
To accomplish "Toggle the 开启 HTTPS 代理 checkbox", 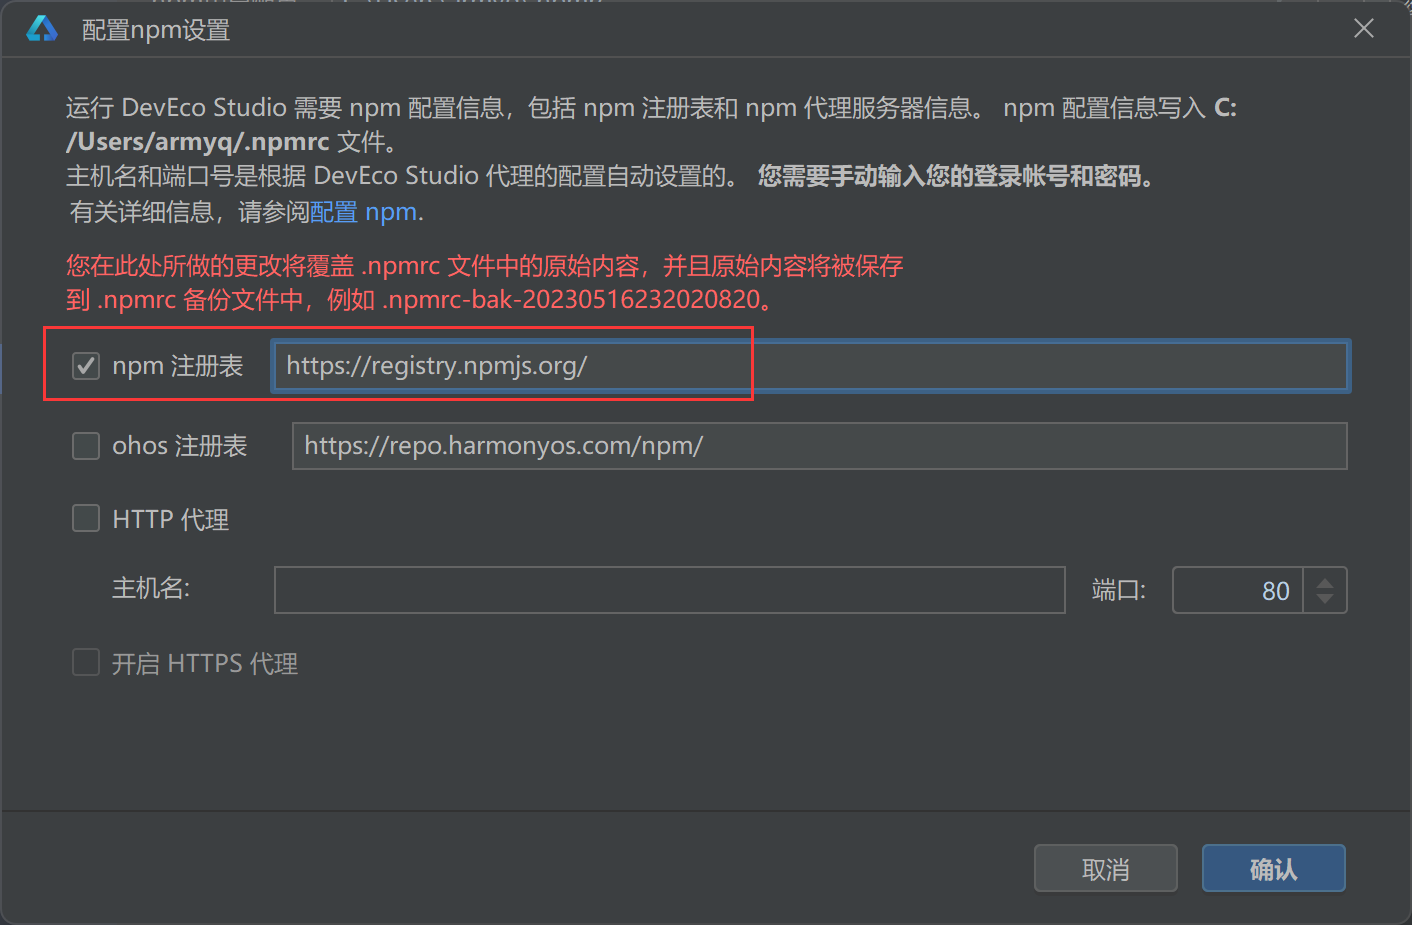I will [x=86, y=662].
